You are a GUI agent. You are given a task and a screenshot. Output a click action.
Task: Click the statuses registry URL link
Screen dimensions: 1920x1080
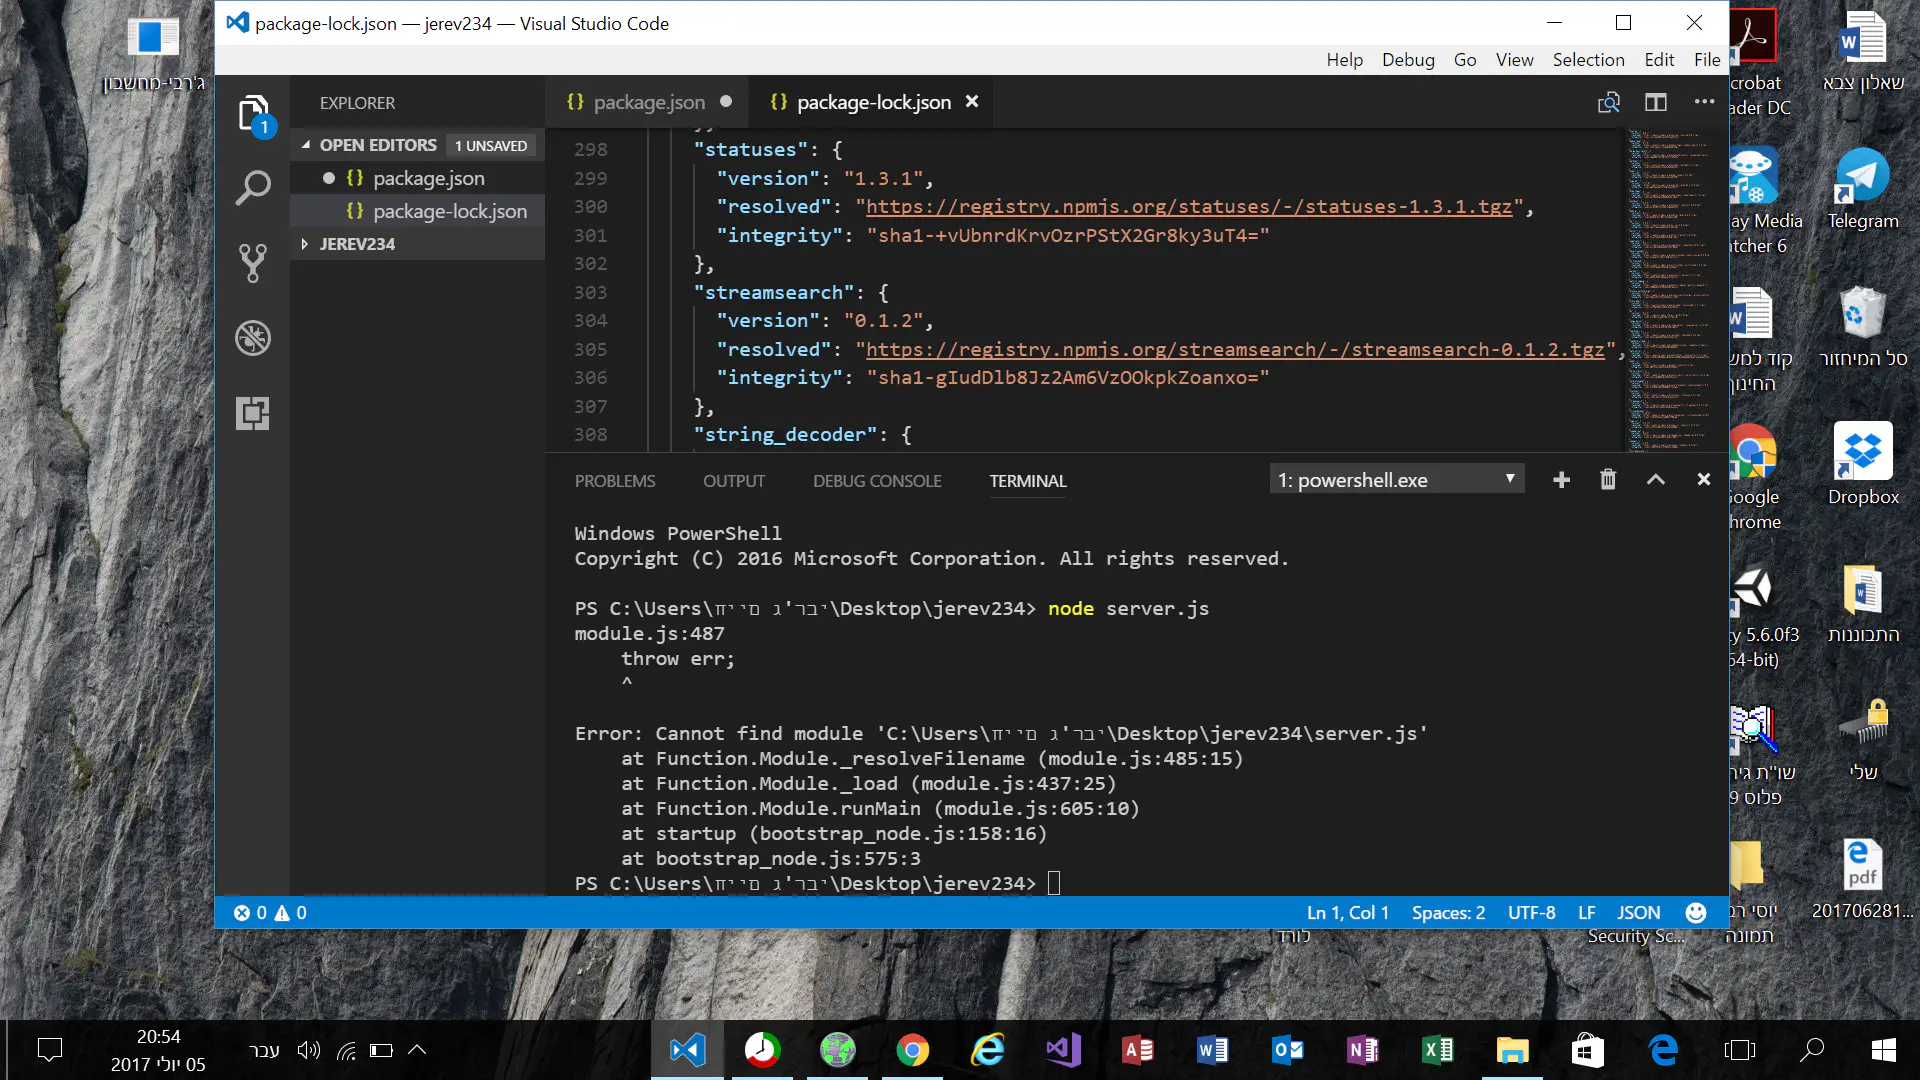point(1188,207)
